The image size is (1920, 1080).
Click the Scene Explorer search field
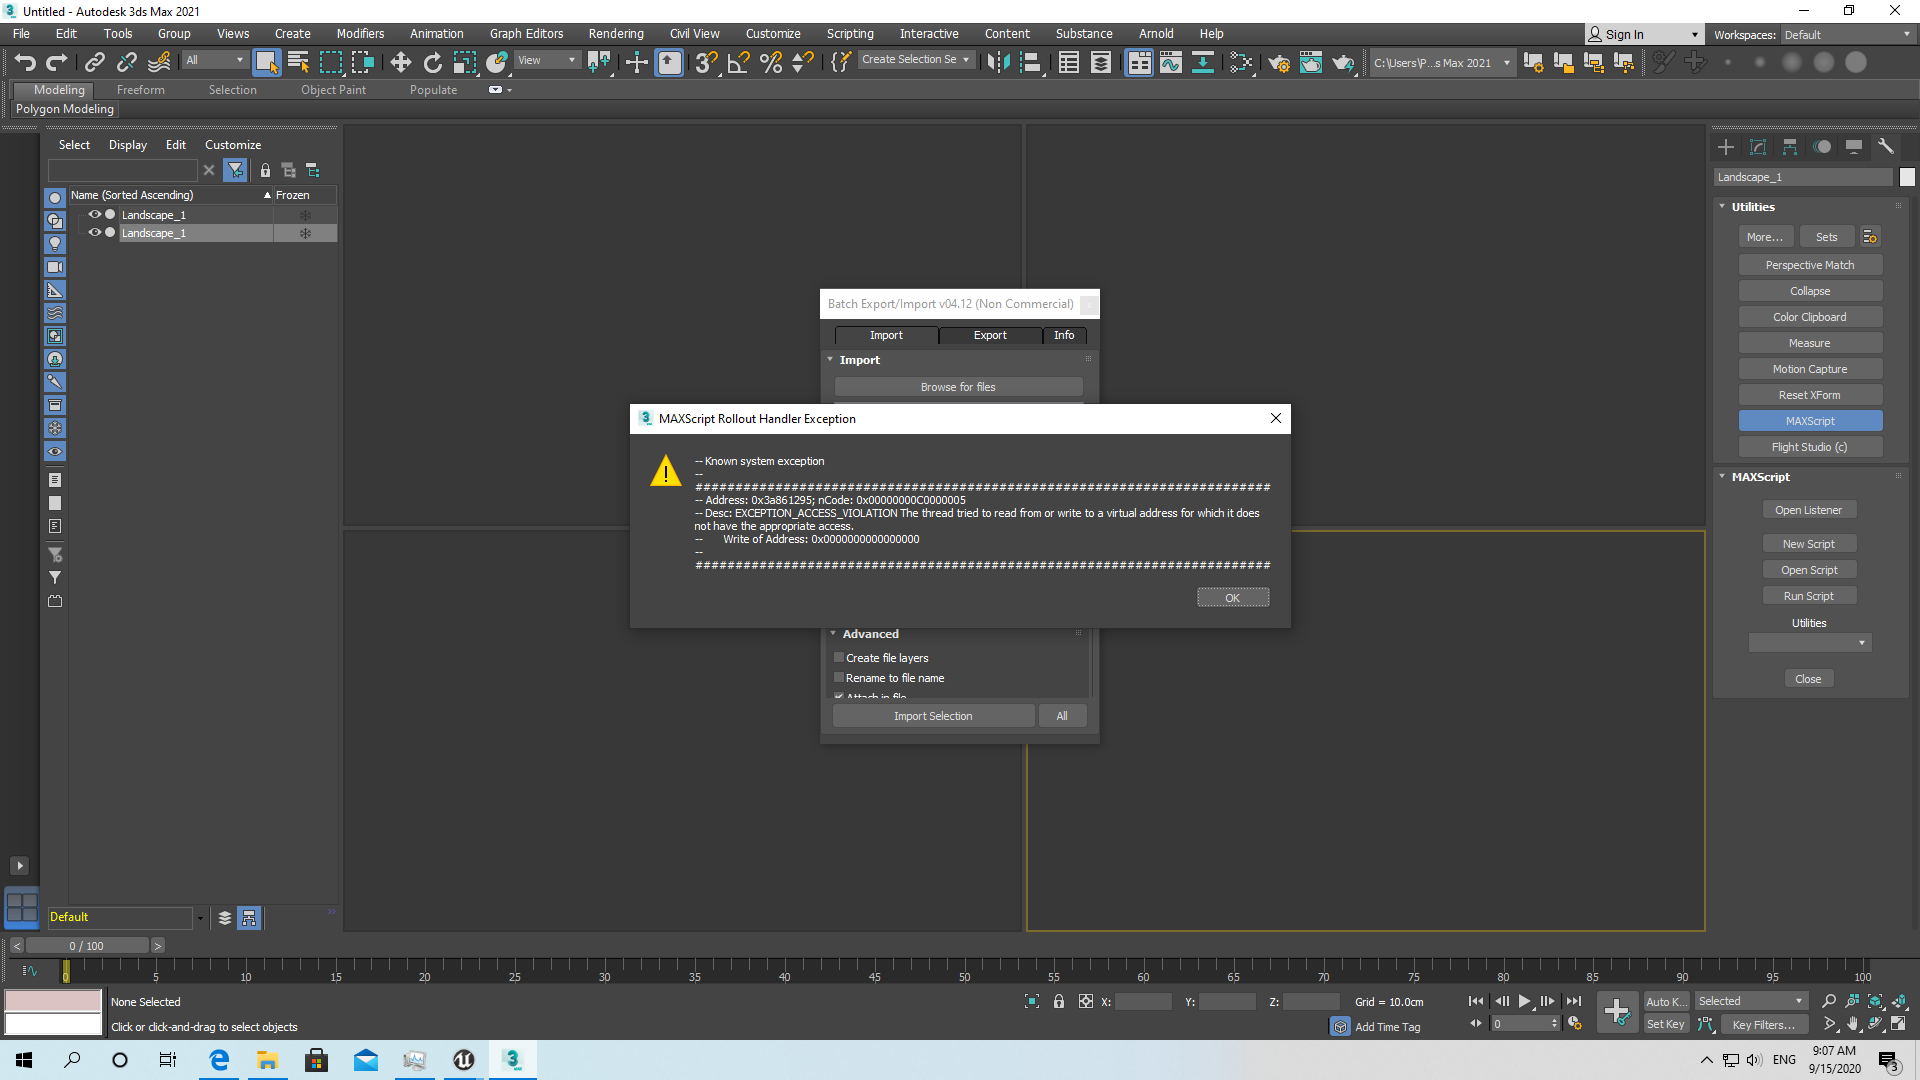pos(124,170)
